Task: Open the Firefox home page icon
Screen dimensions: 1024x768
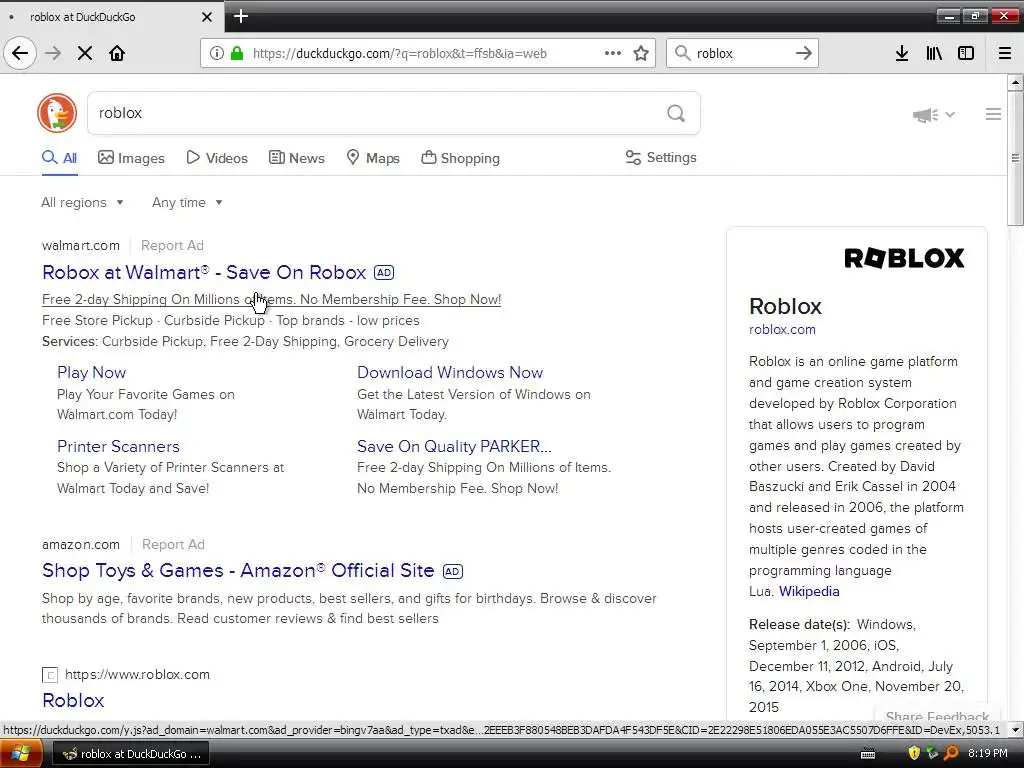Action: pyautogui.click(x=117, y=53)
